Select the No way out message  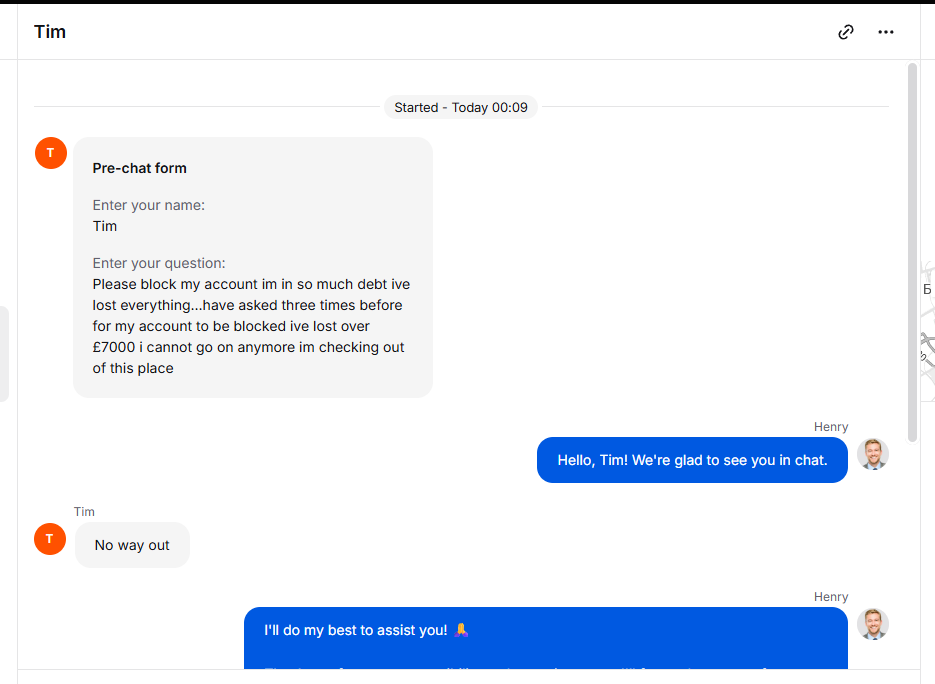pyautogui.click(x=132, y=545)
